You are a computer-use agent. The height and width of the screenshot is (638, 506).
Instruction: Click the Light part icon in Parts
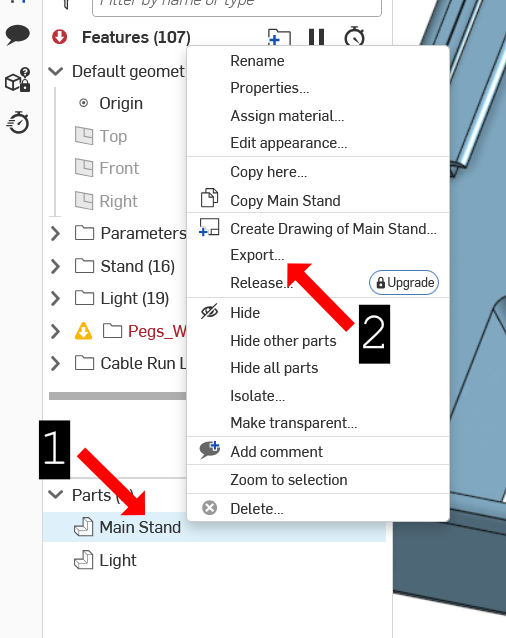tap(84, 559)
